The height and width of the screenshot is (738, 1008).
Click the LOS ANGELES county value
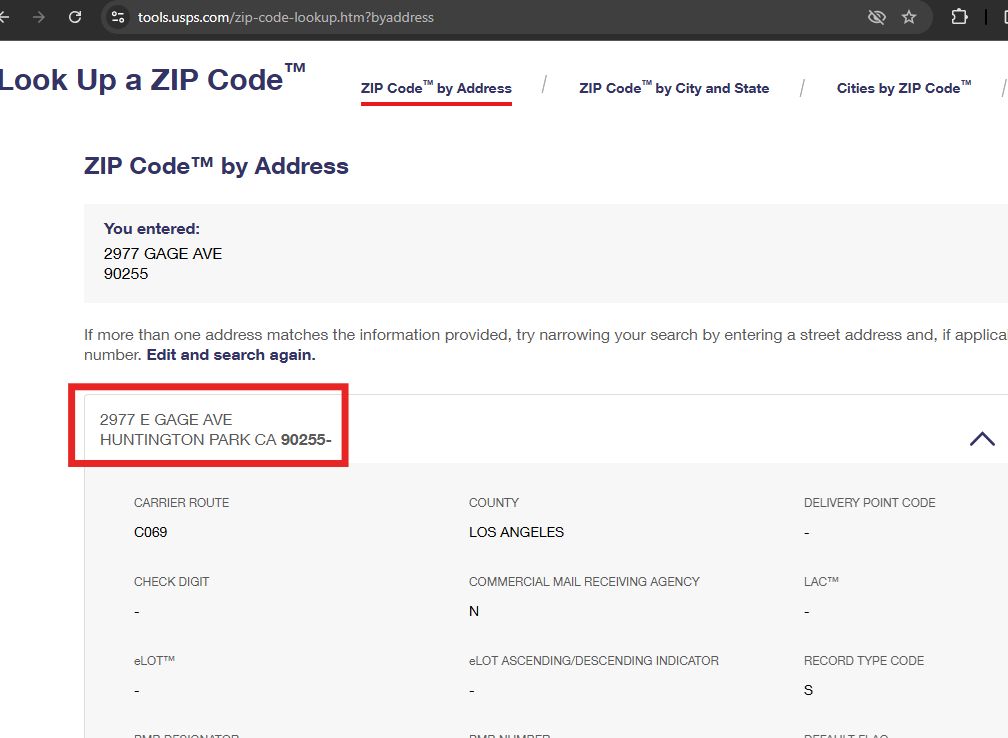pos(516,532)
